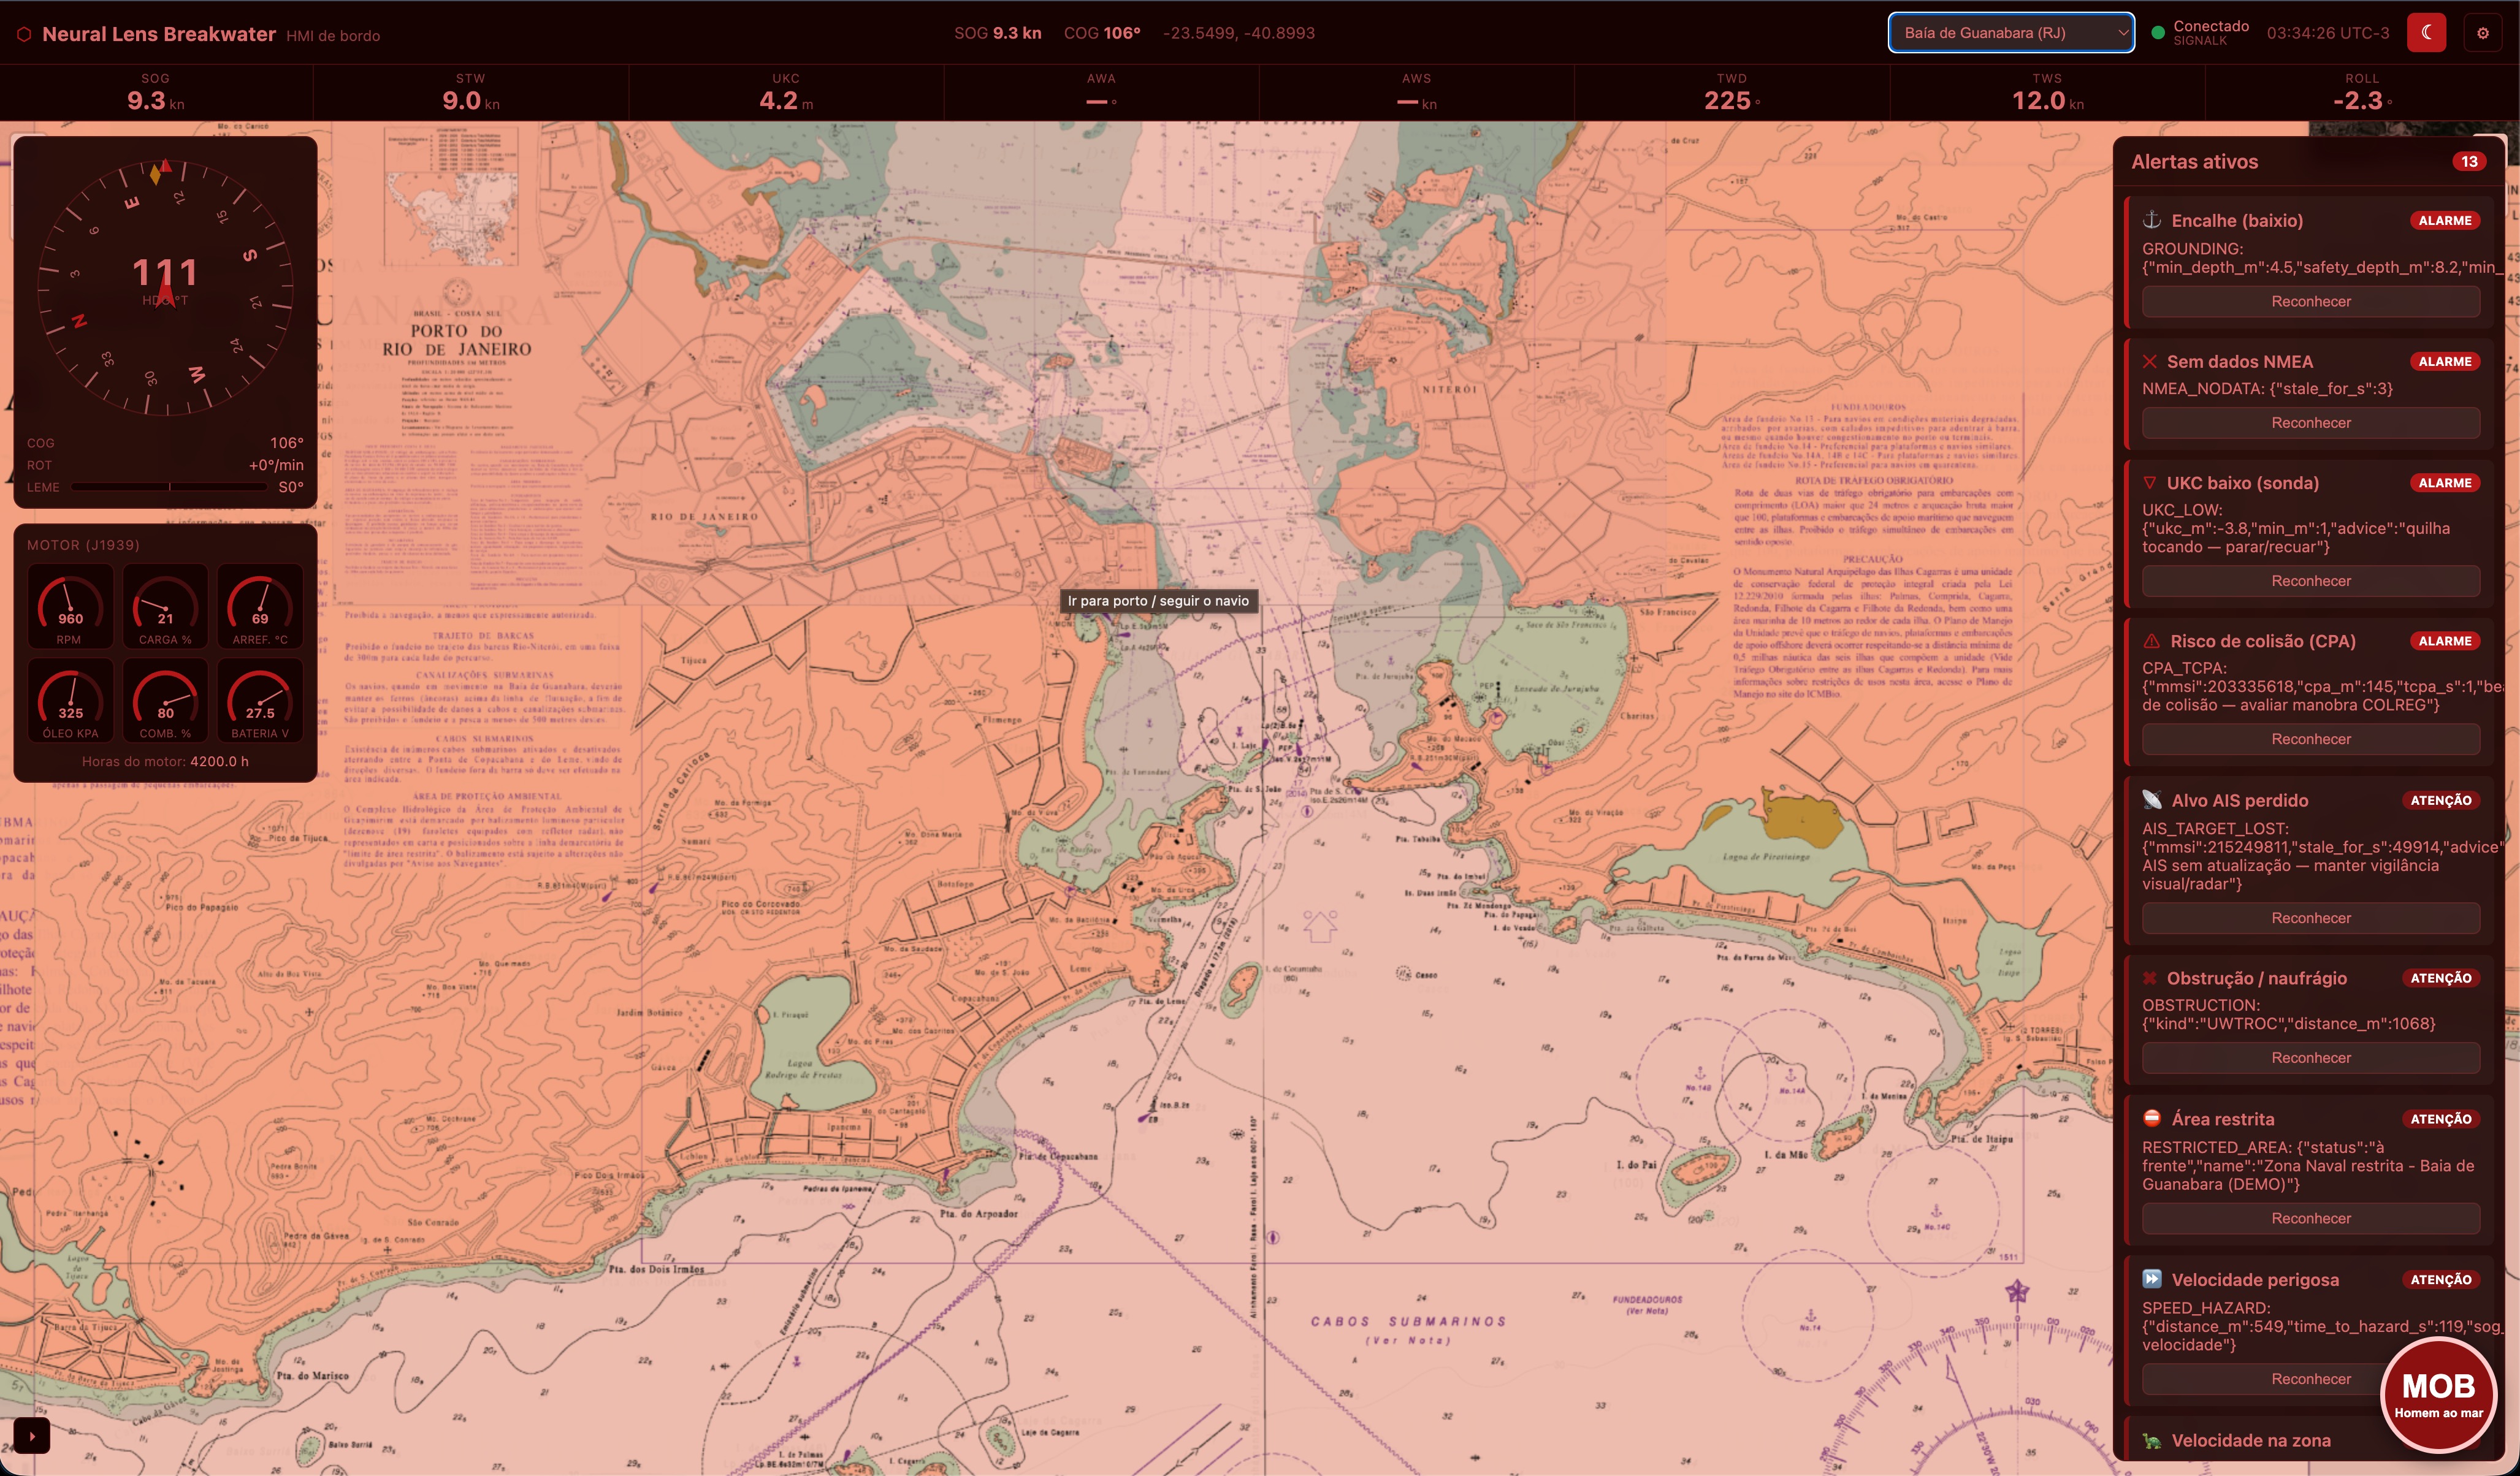
Task: Click the ATENÇÃO badge on Área restrita
Action: [2440, 1119]
